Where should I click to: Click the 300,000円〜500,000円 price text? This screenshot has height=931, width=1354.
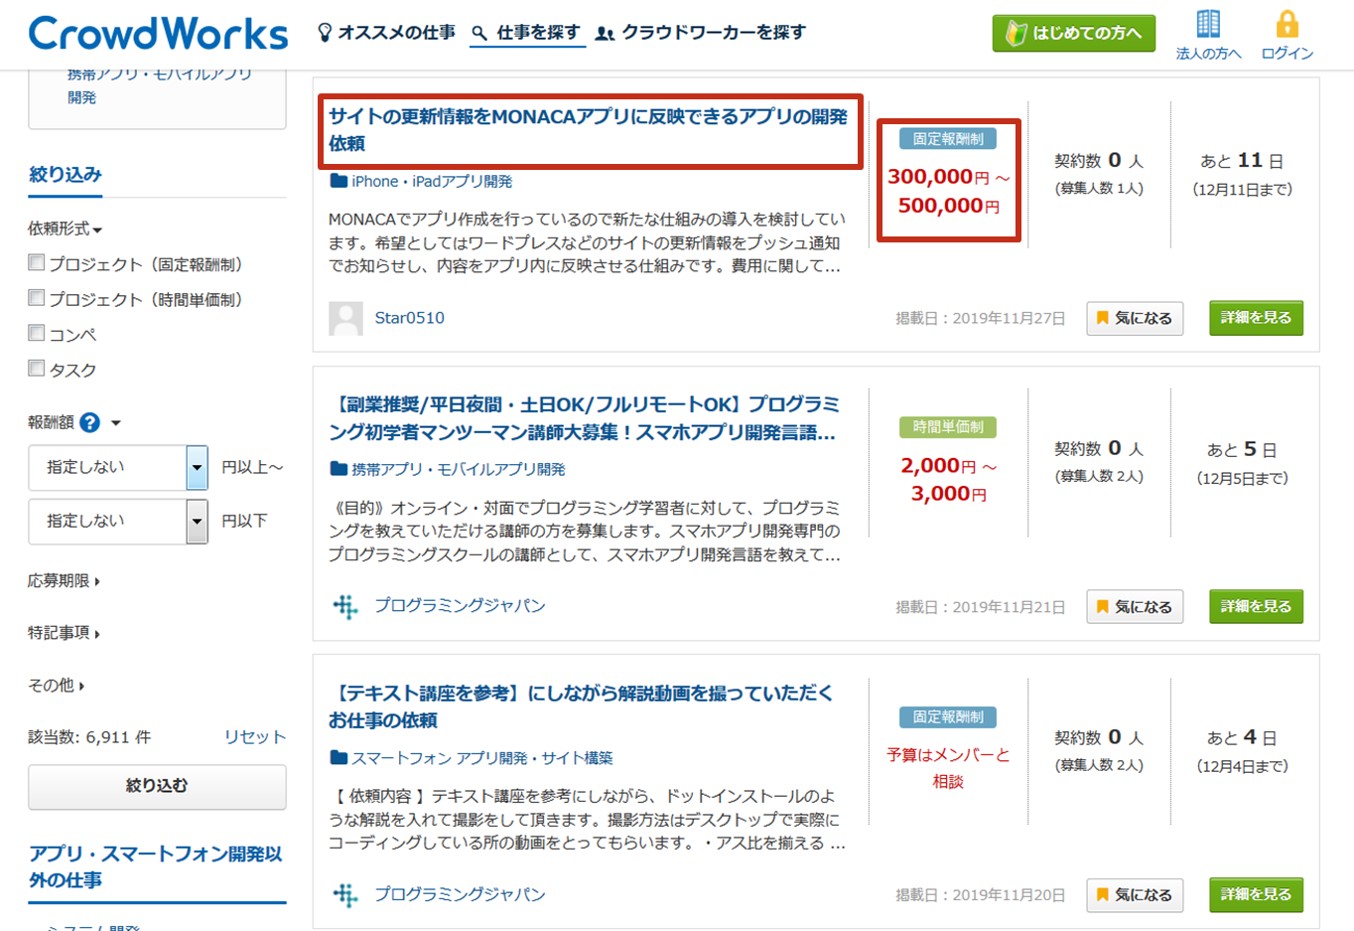click(x=948, y=191)
